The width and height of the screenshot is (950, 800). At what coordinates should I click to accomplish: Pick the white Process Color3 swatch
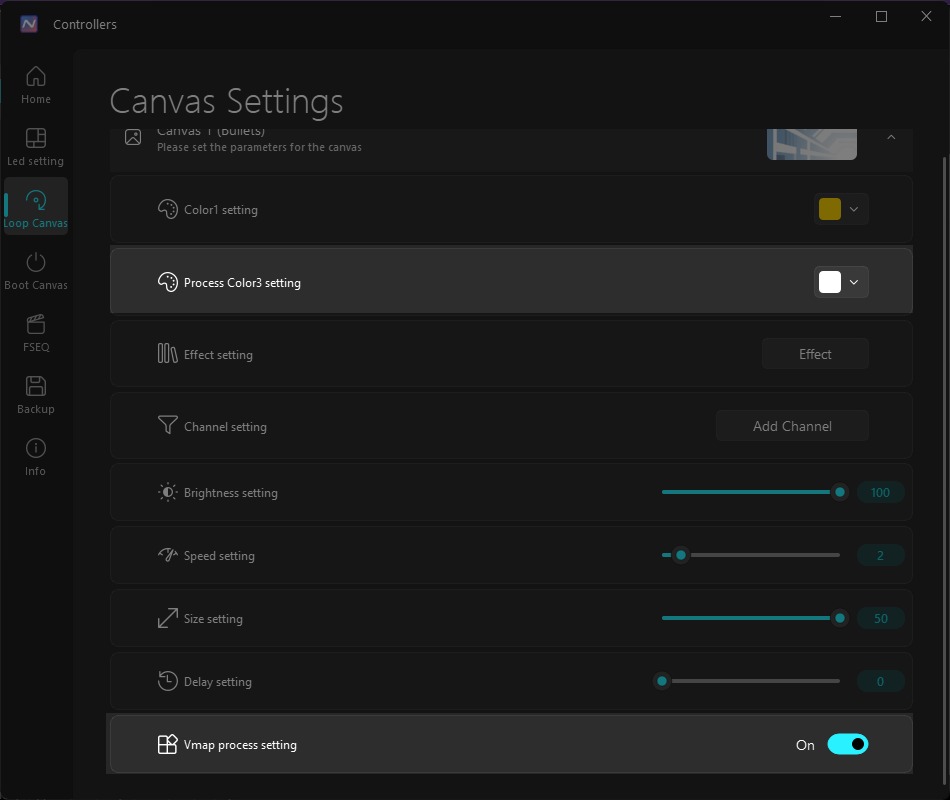829,282
